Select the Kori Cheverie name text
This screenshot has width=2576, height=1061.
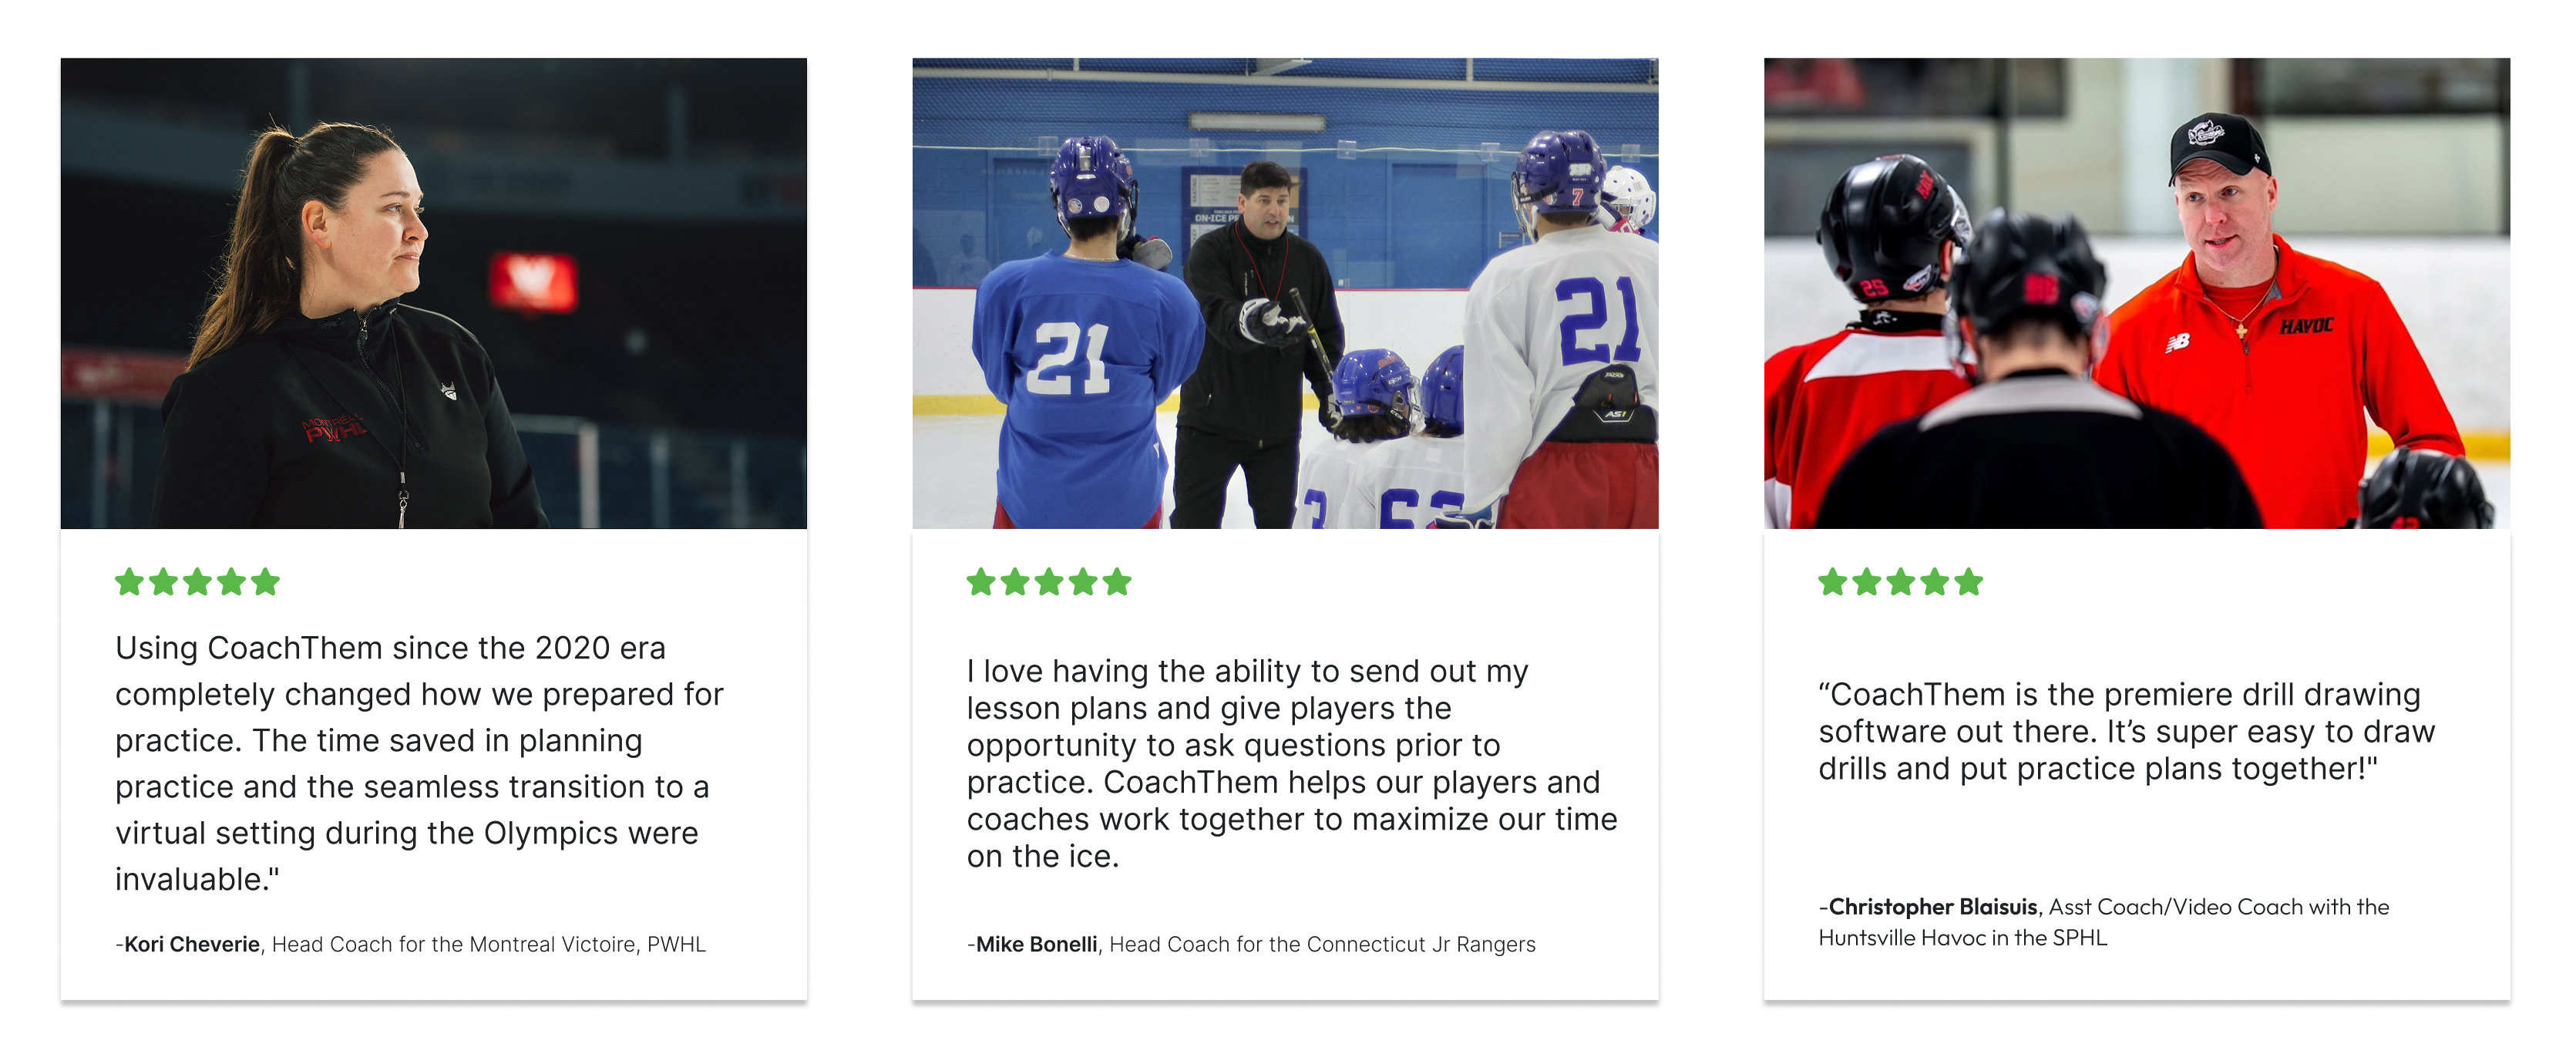192,944
